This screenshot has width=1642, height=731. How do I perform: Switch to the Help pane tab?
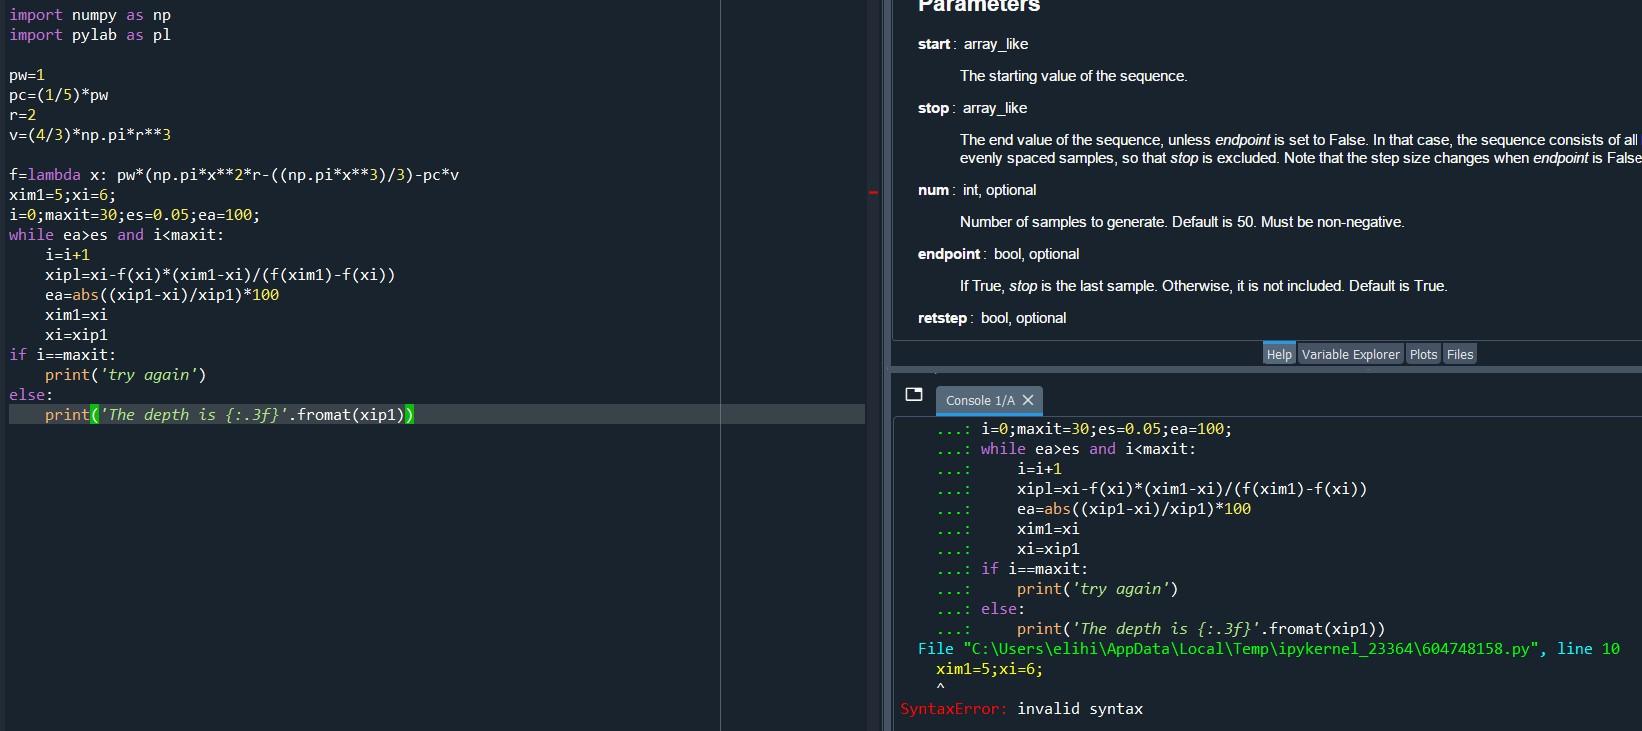[1279, 354]
